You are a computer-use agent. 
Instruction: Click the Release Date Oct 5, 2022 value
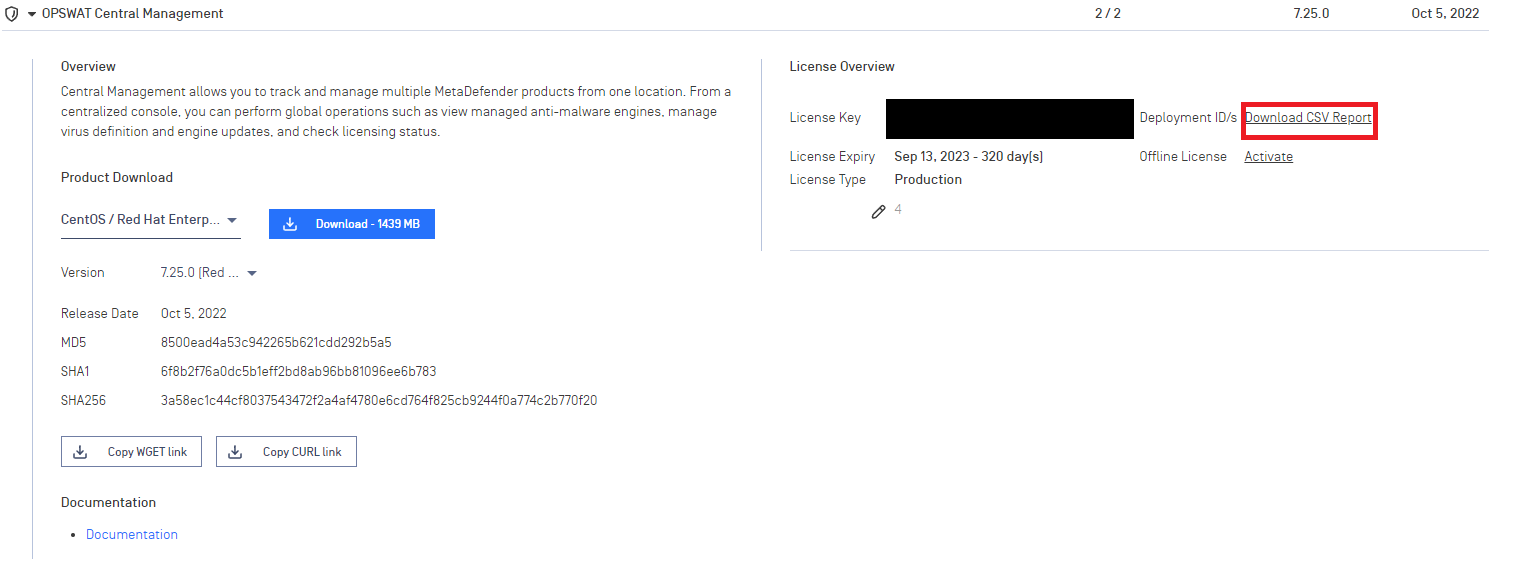pyautogui.click(x=194, y=314)
